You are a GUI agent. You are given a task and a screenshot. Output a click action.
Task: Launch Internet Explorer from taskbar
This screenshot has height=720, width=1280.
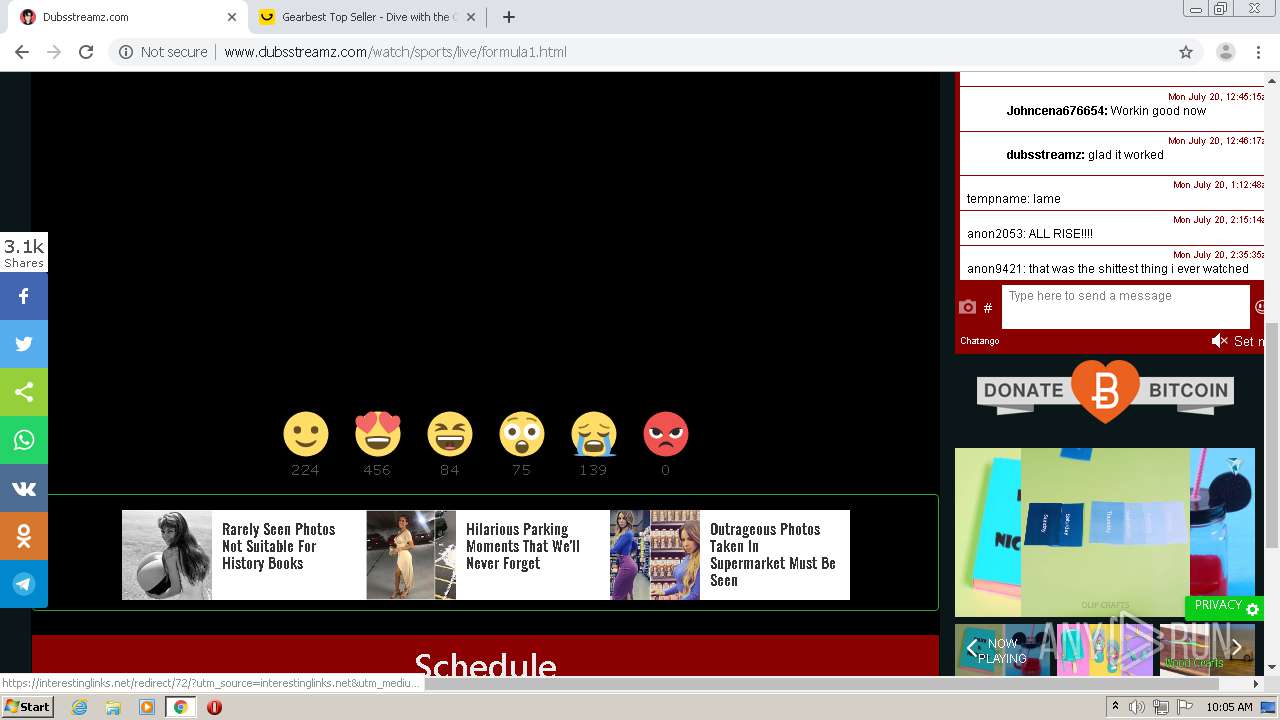79,707
